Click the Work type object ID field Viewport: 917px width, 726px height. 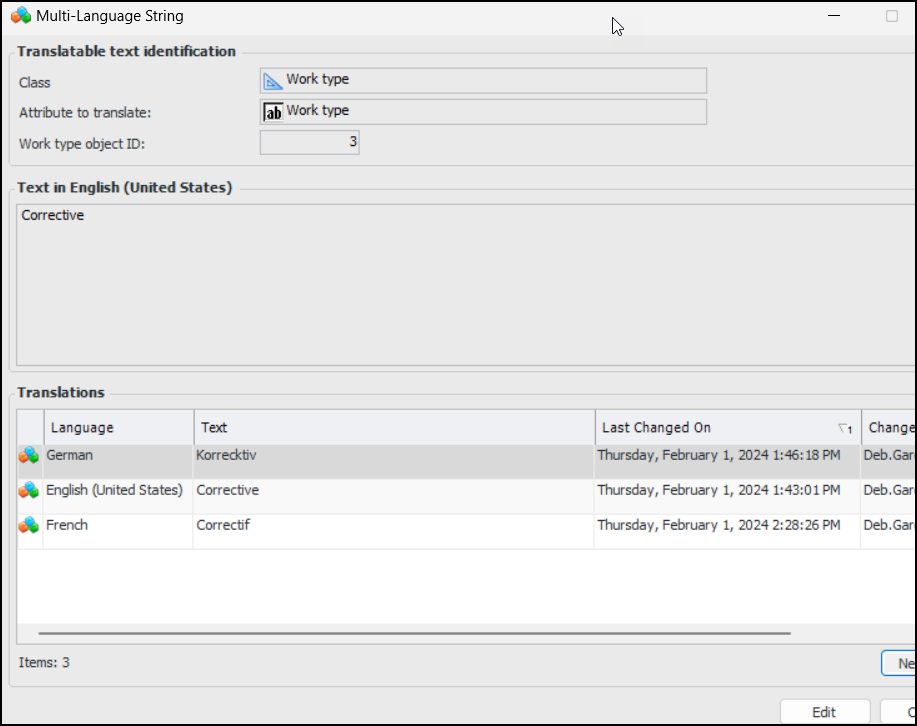(309, 143)
